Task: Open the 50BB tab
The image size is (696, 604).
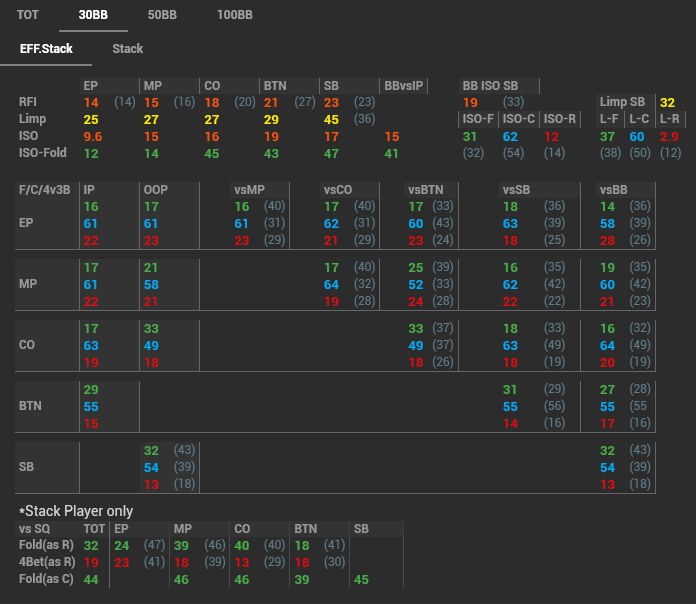Action: click(163, 16)
